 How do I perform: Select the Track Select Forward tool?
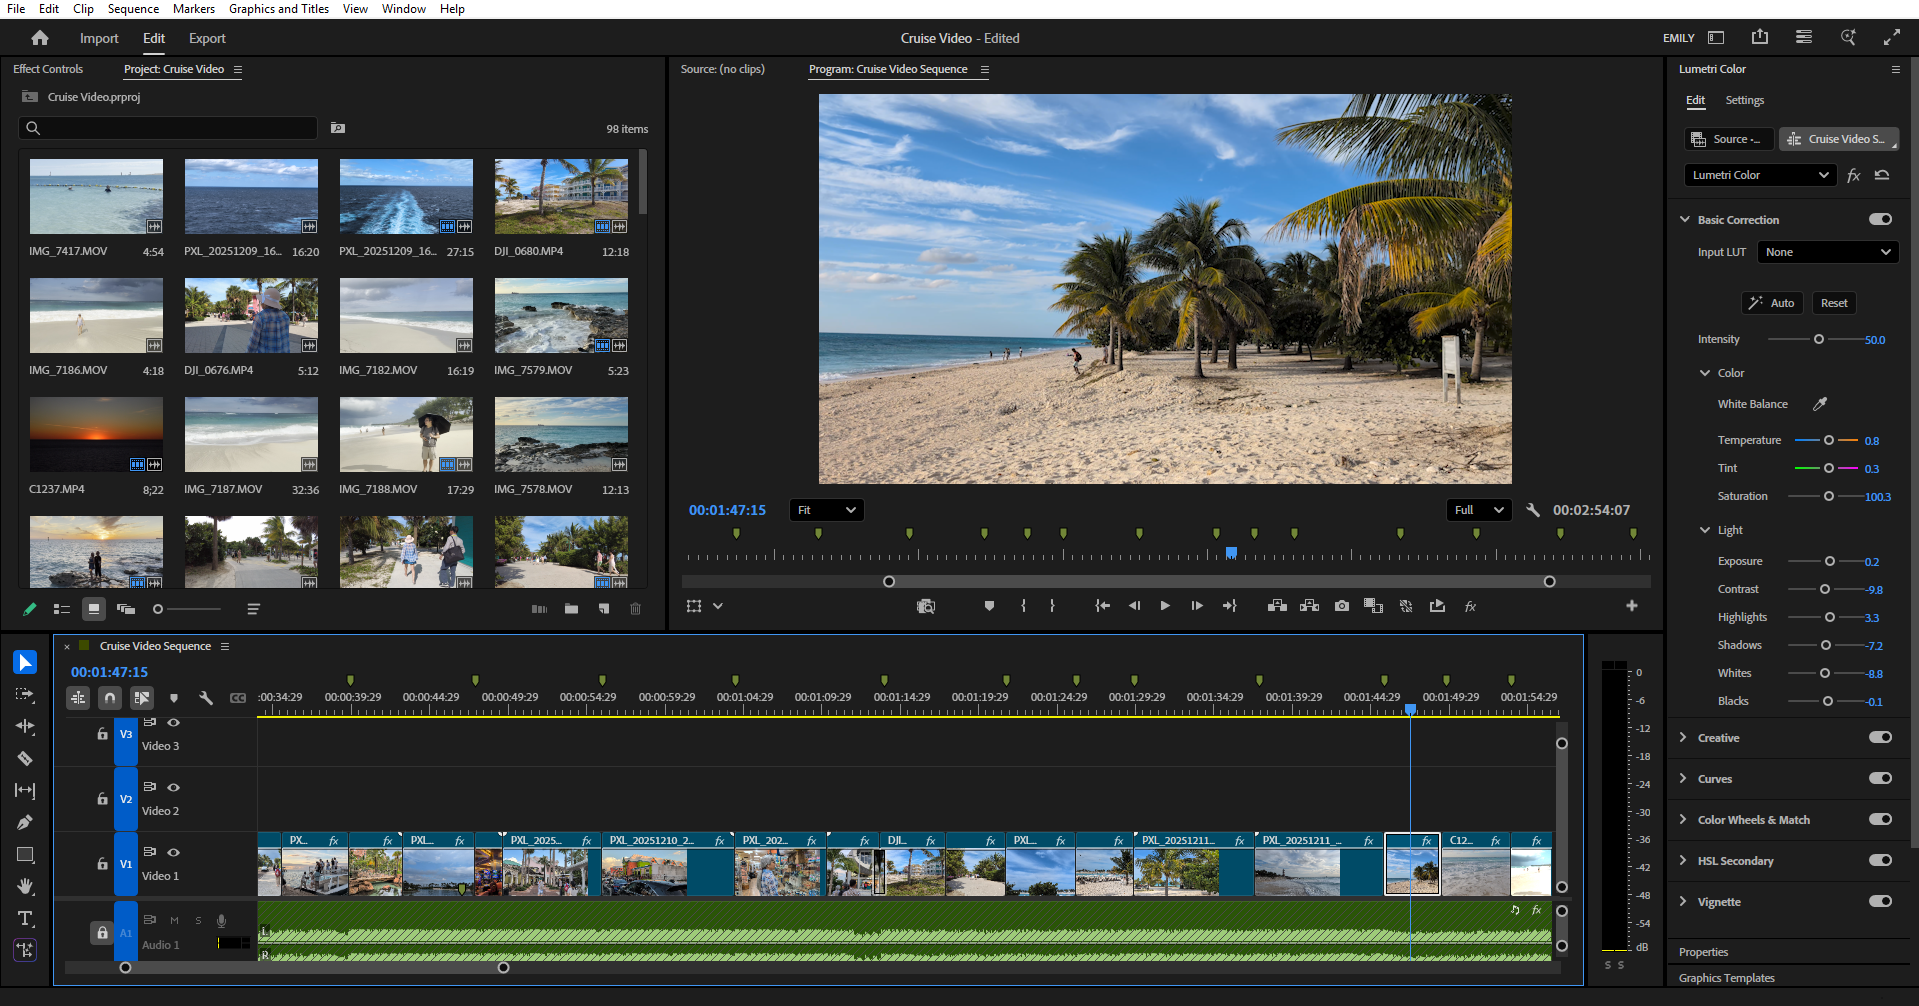(x=26, y=695)
